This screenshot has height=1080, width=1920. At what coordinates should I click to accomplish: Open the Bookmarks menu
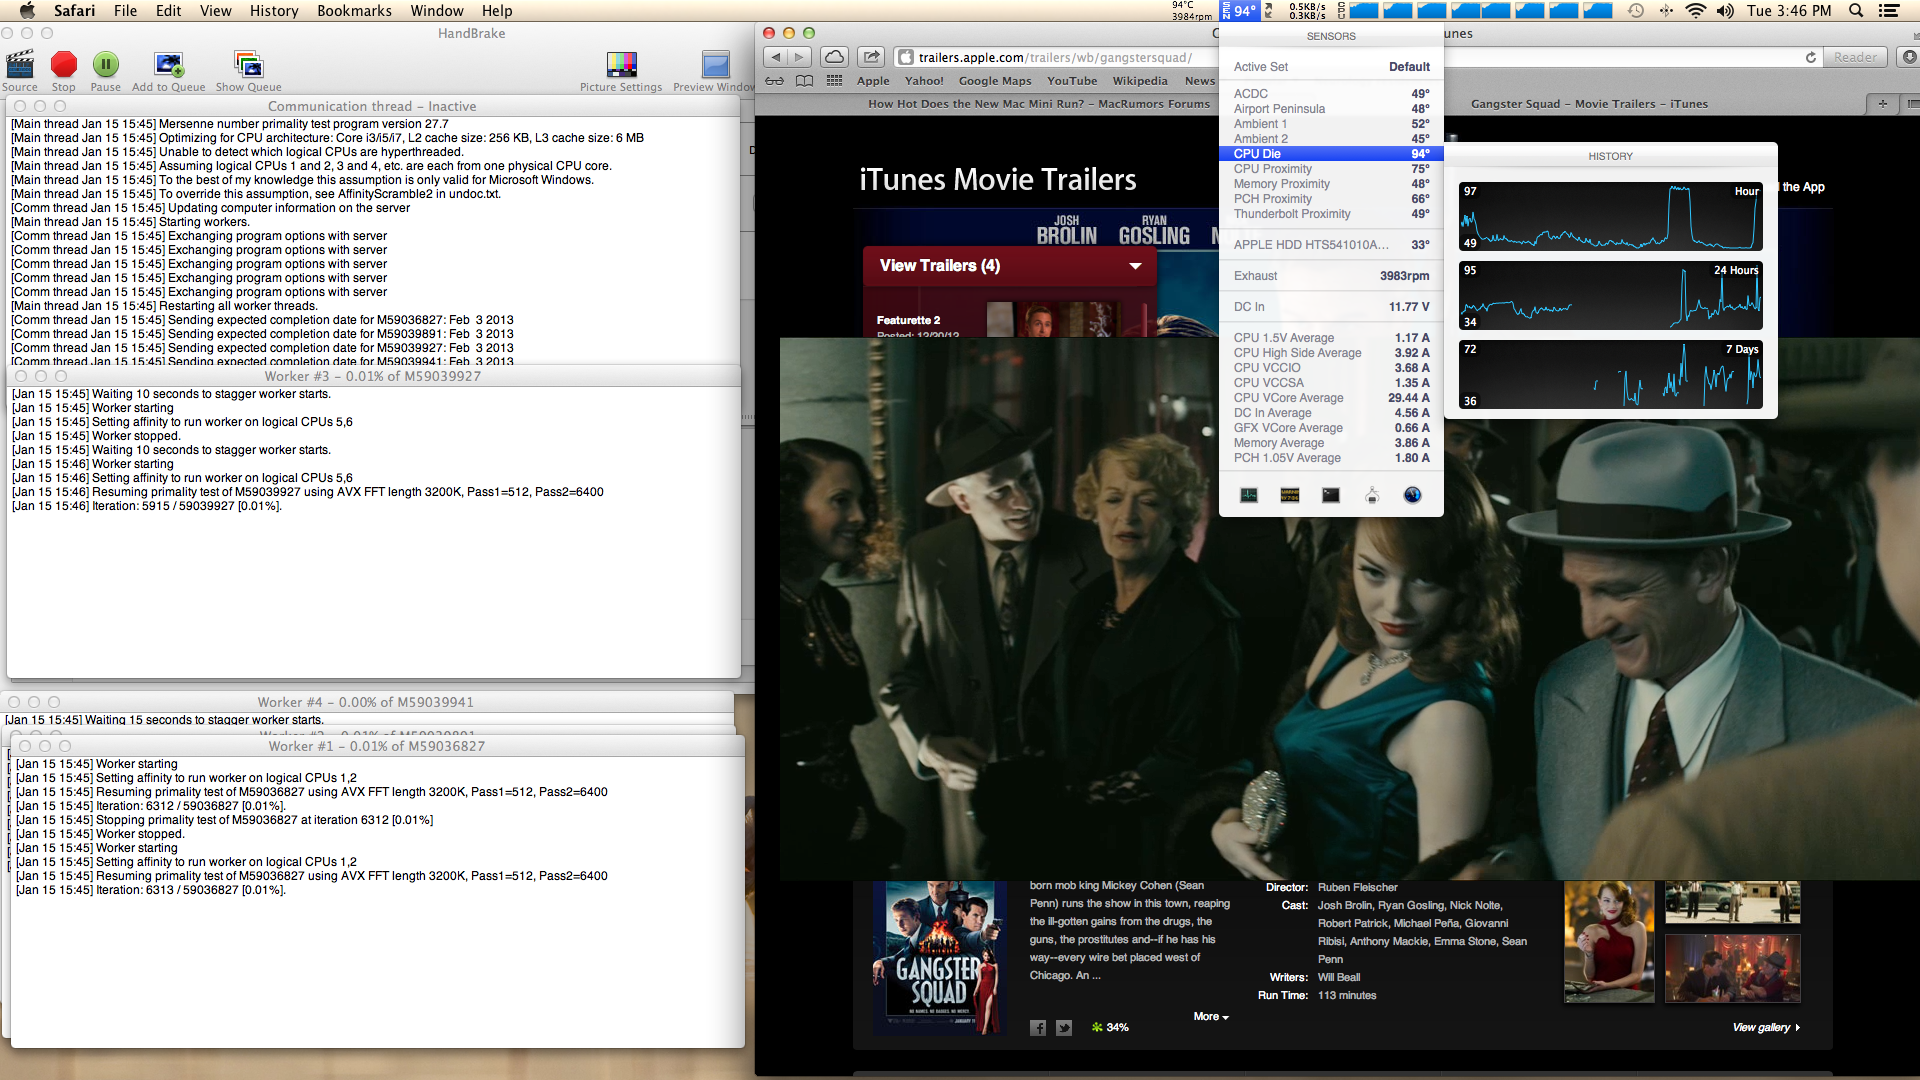click(354, 11)
